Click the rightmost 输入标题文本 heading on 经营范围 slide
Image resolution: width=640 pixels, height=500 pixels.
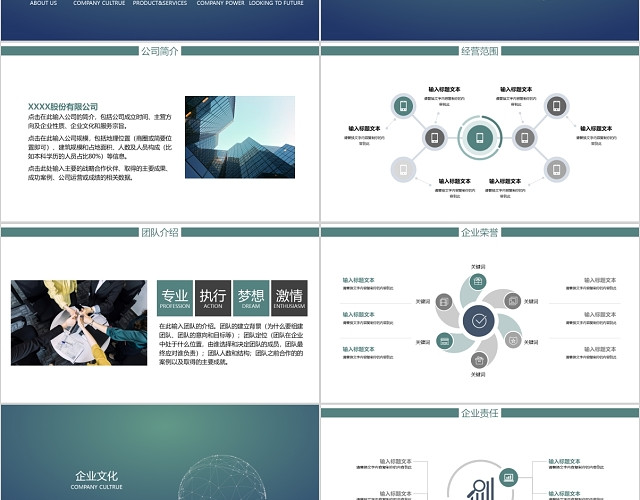[x=596, y=128]
